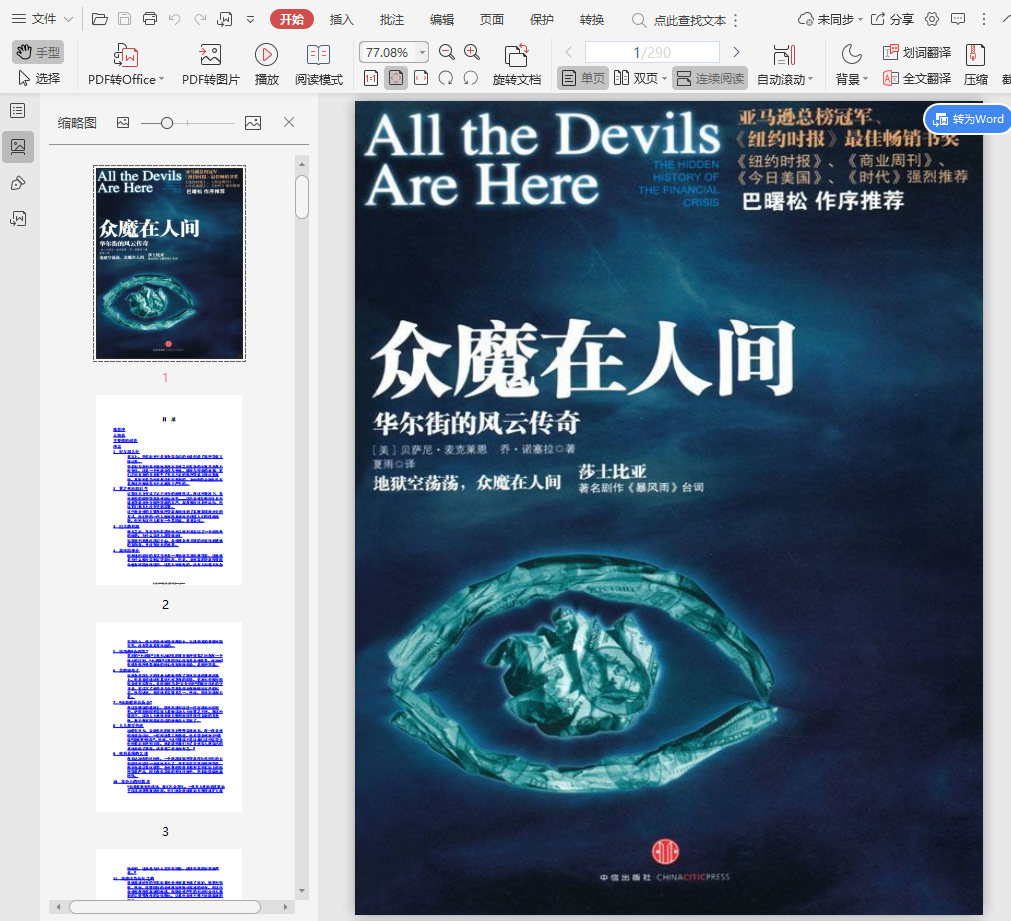
Task: Switch to the 转换 tab
Action: (592, 20)
